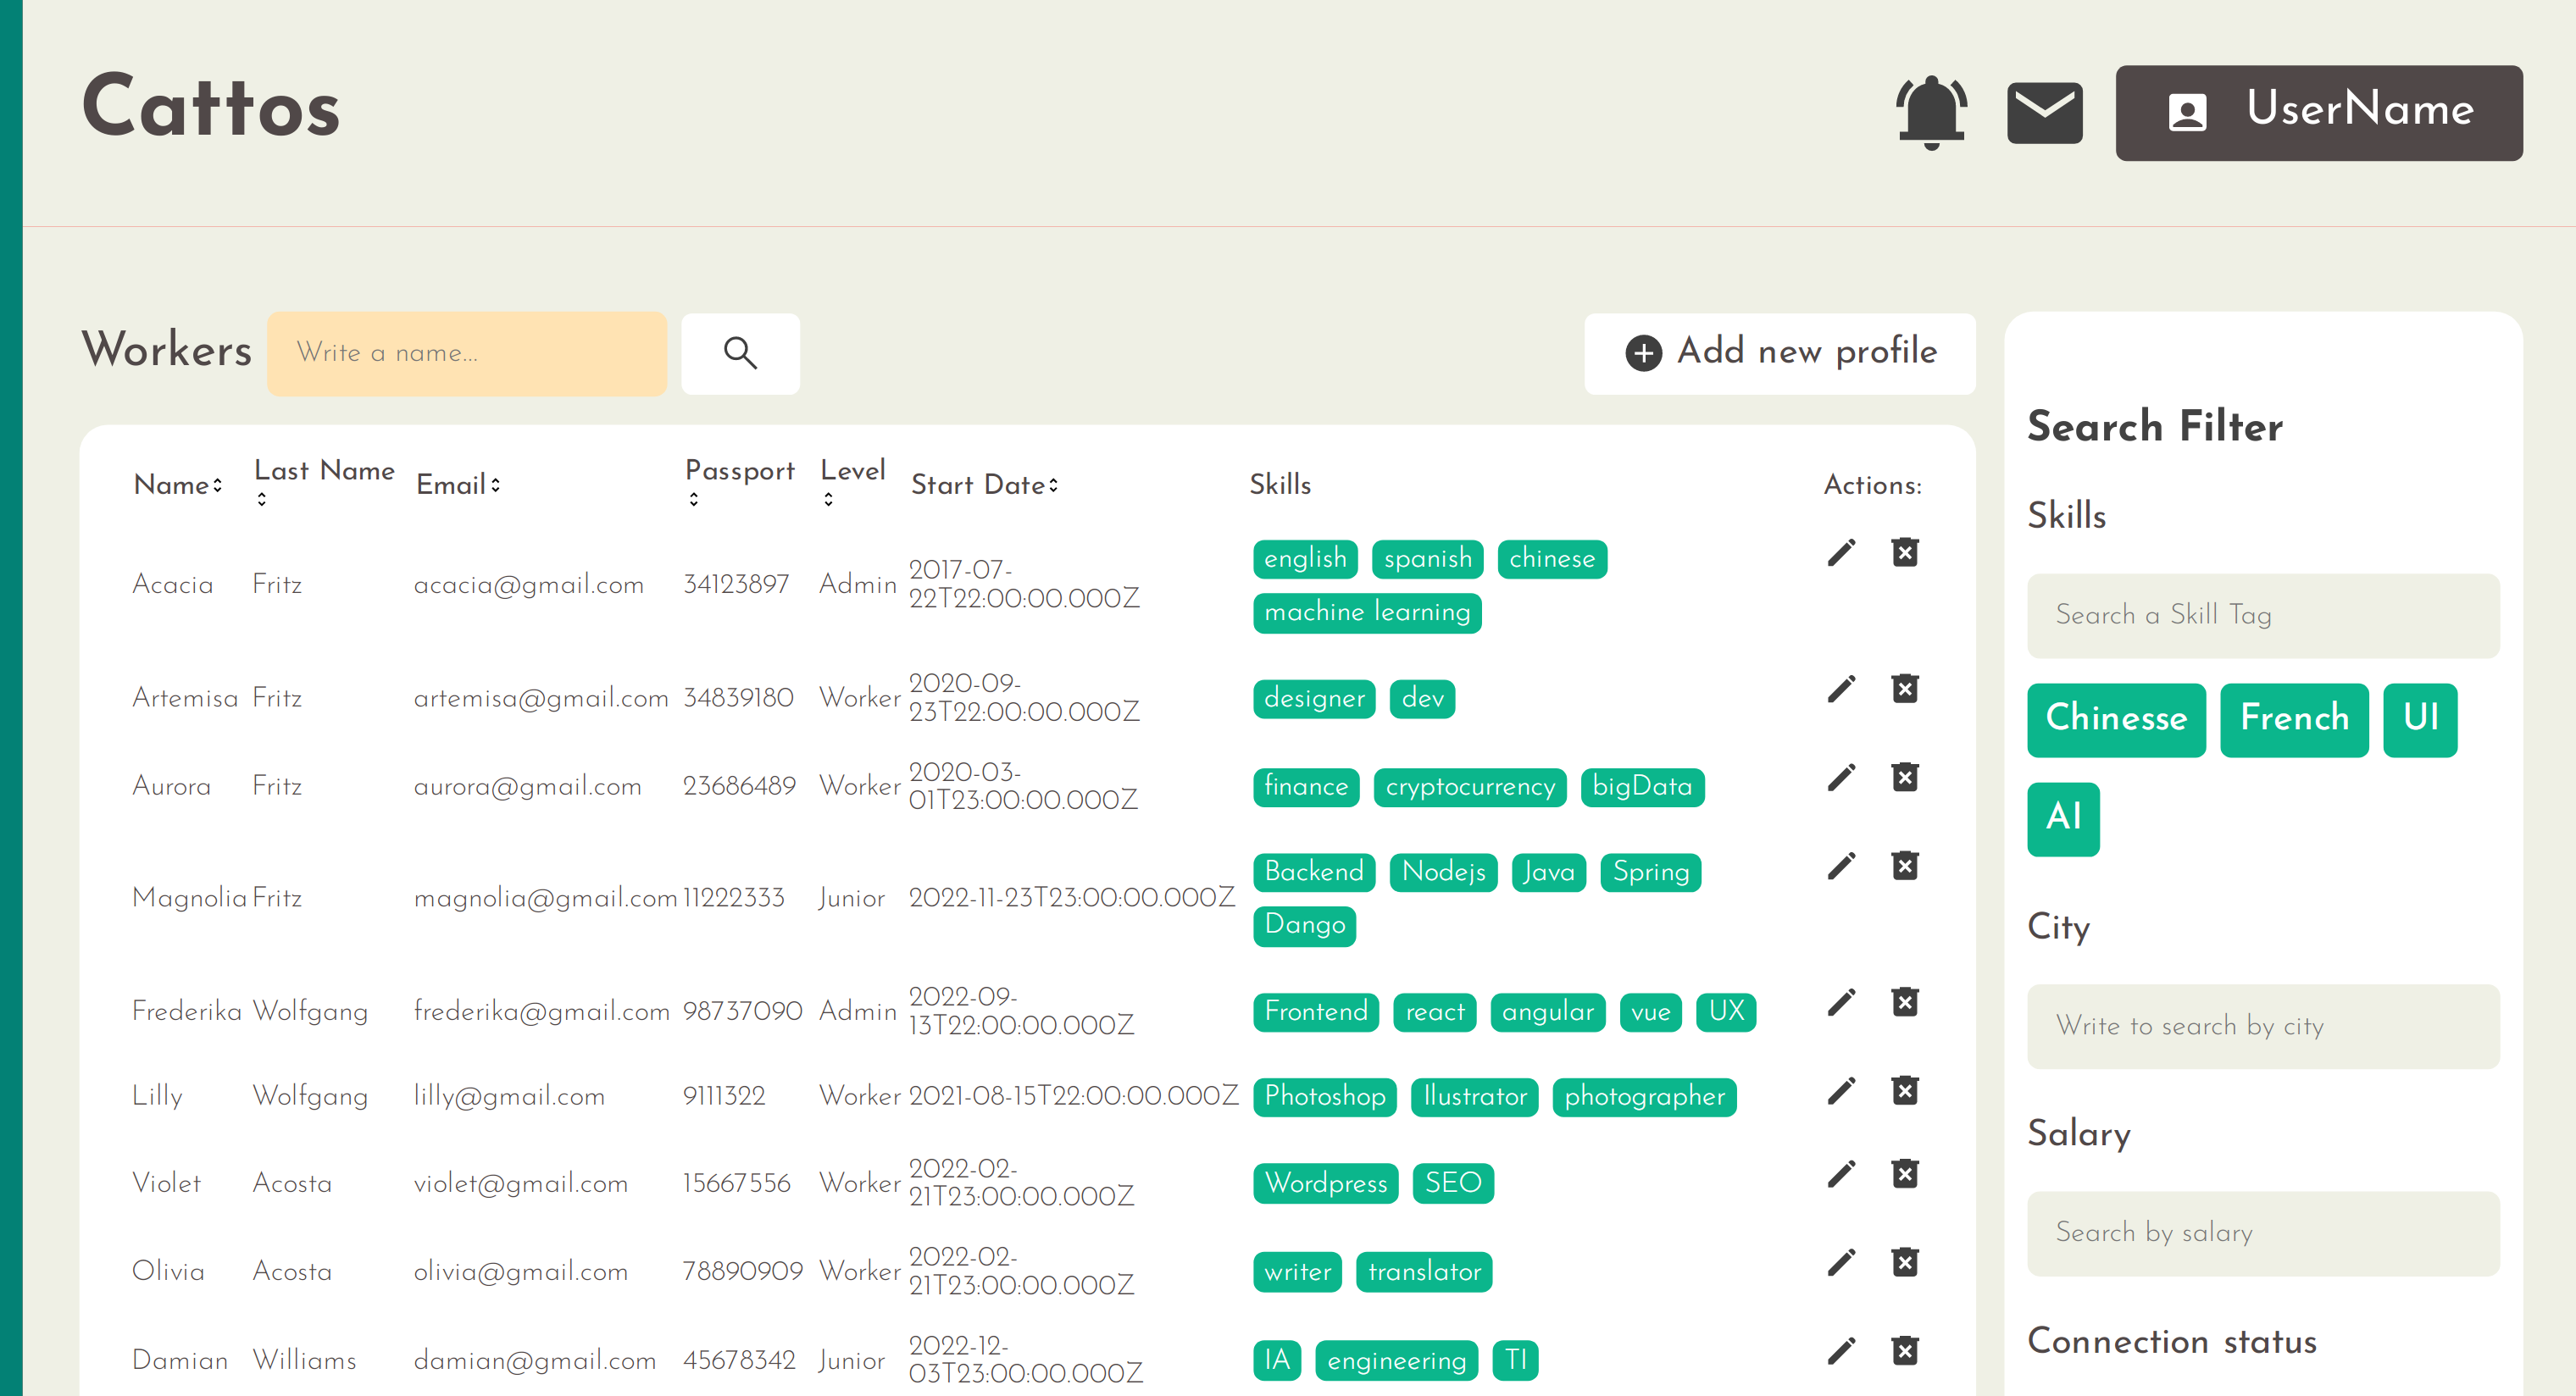This screenshot has width=2576, height=1396.
Task: Edit Magnolia Fritz's profile
Action: coord(1841,865)
